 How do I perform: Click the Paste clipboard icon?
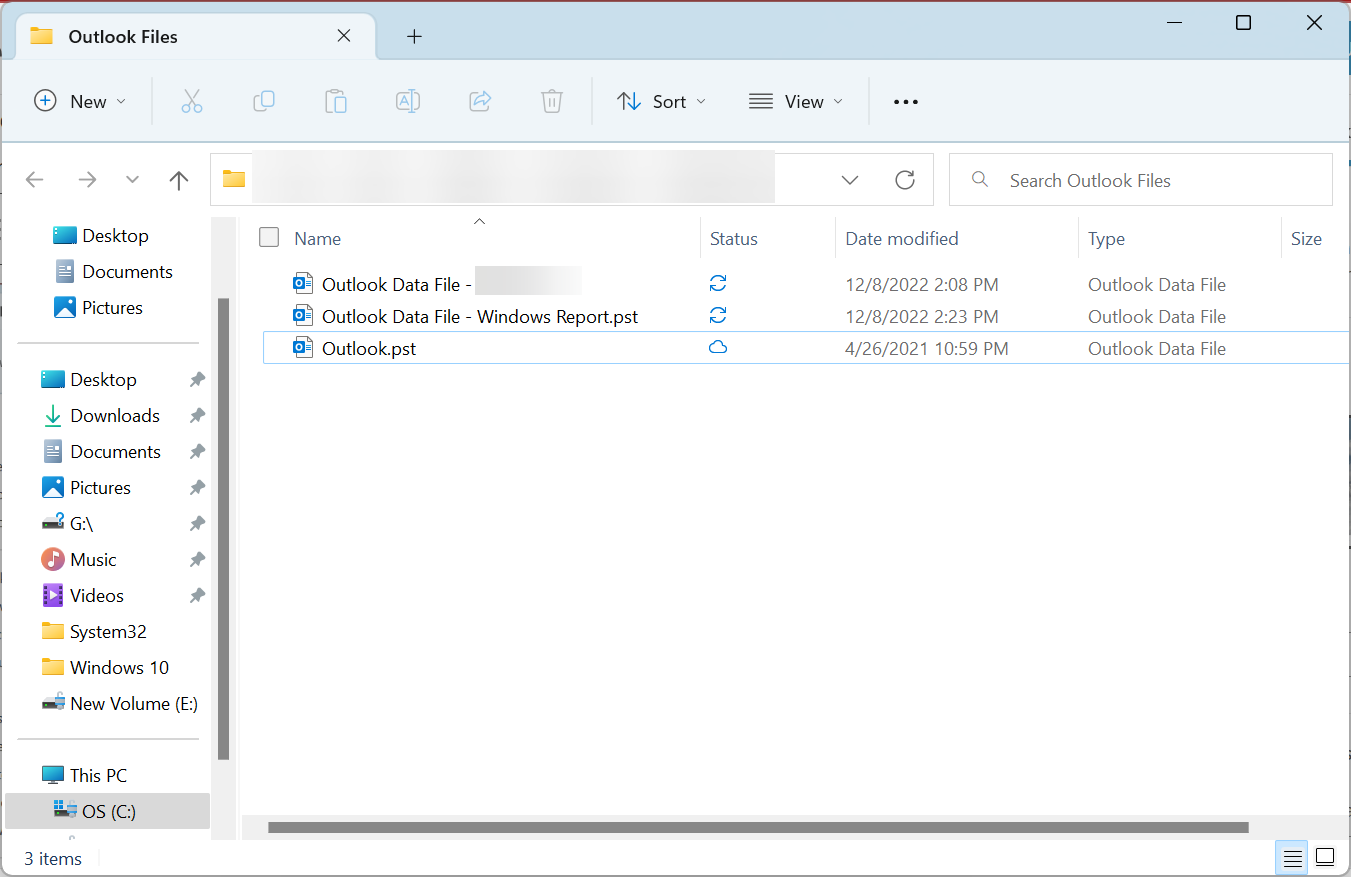336,101
